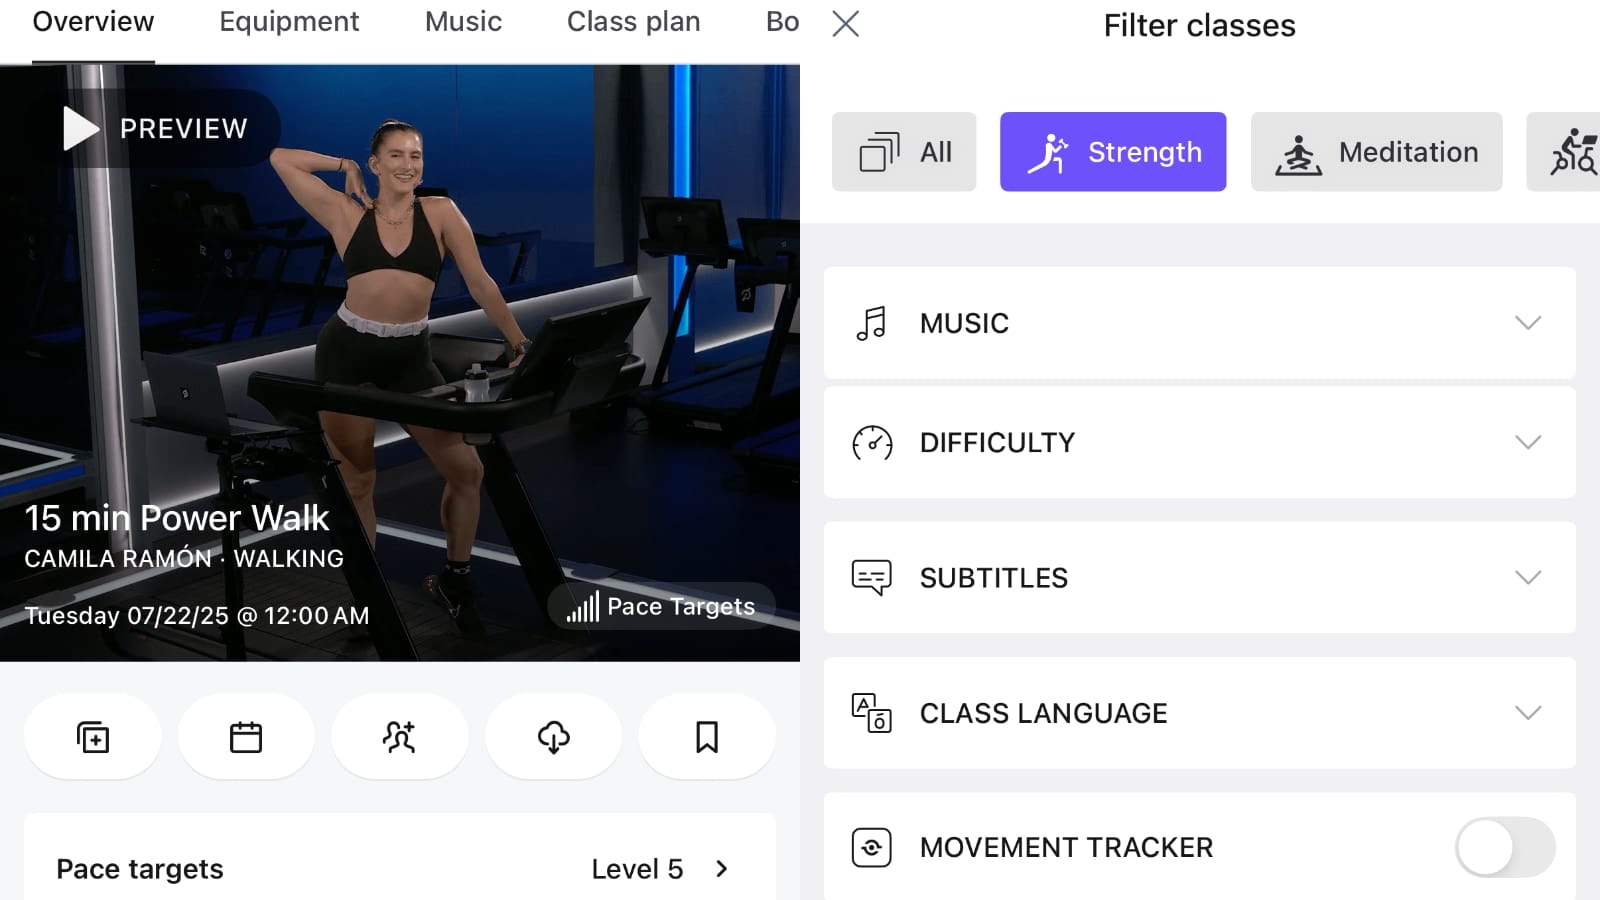Select the Strength class filter
This screenshot has height=900, width=1600.
[x=1113, y=152]
